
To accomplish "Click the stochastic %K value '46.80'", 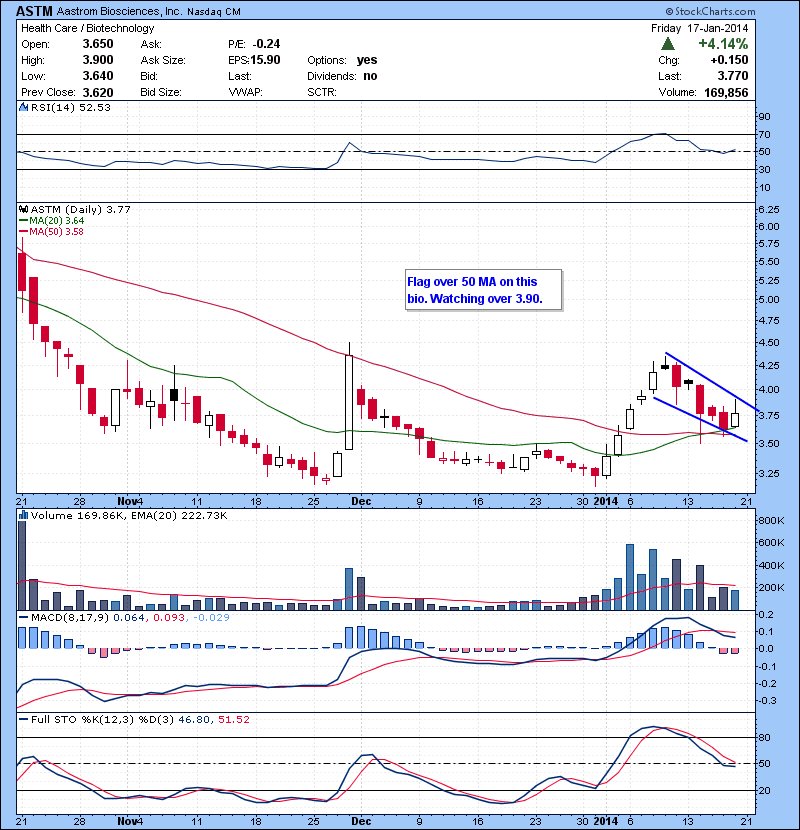I will point(194,719).
